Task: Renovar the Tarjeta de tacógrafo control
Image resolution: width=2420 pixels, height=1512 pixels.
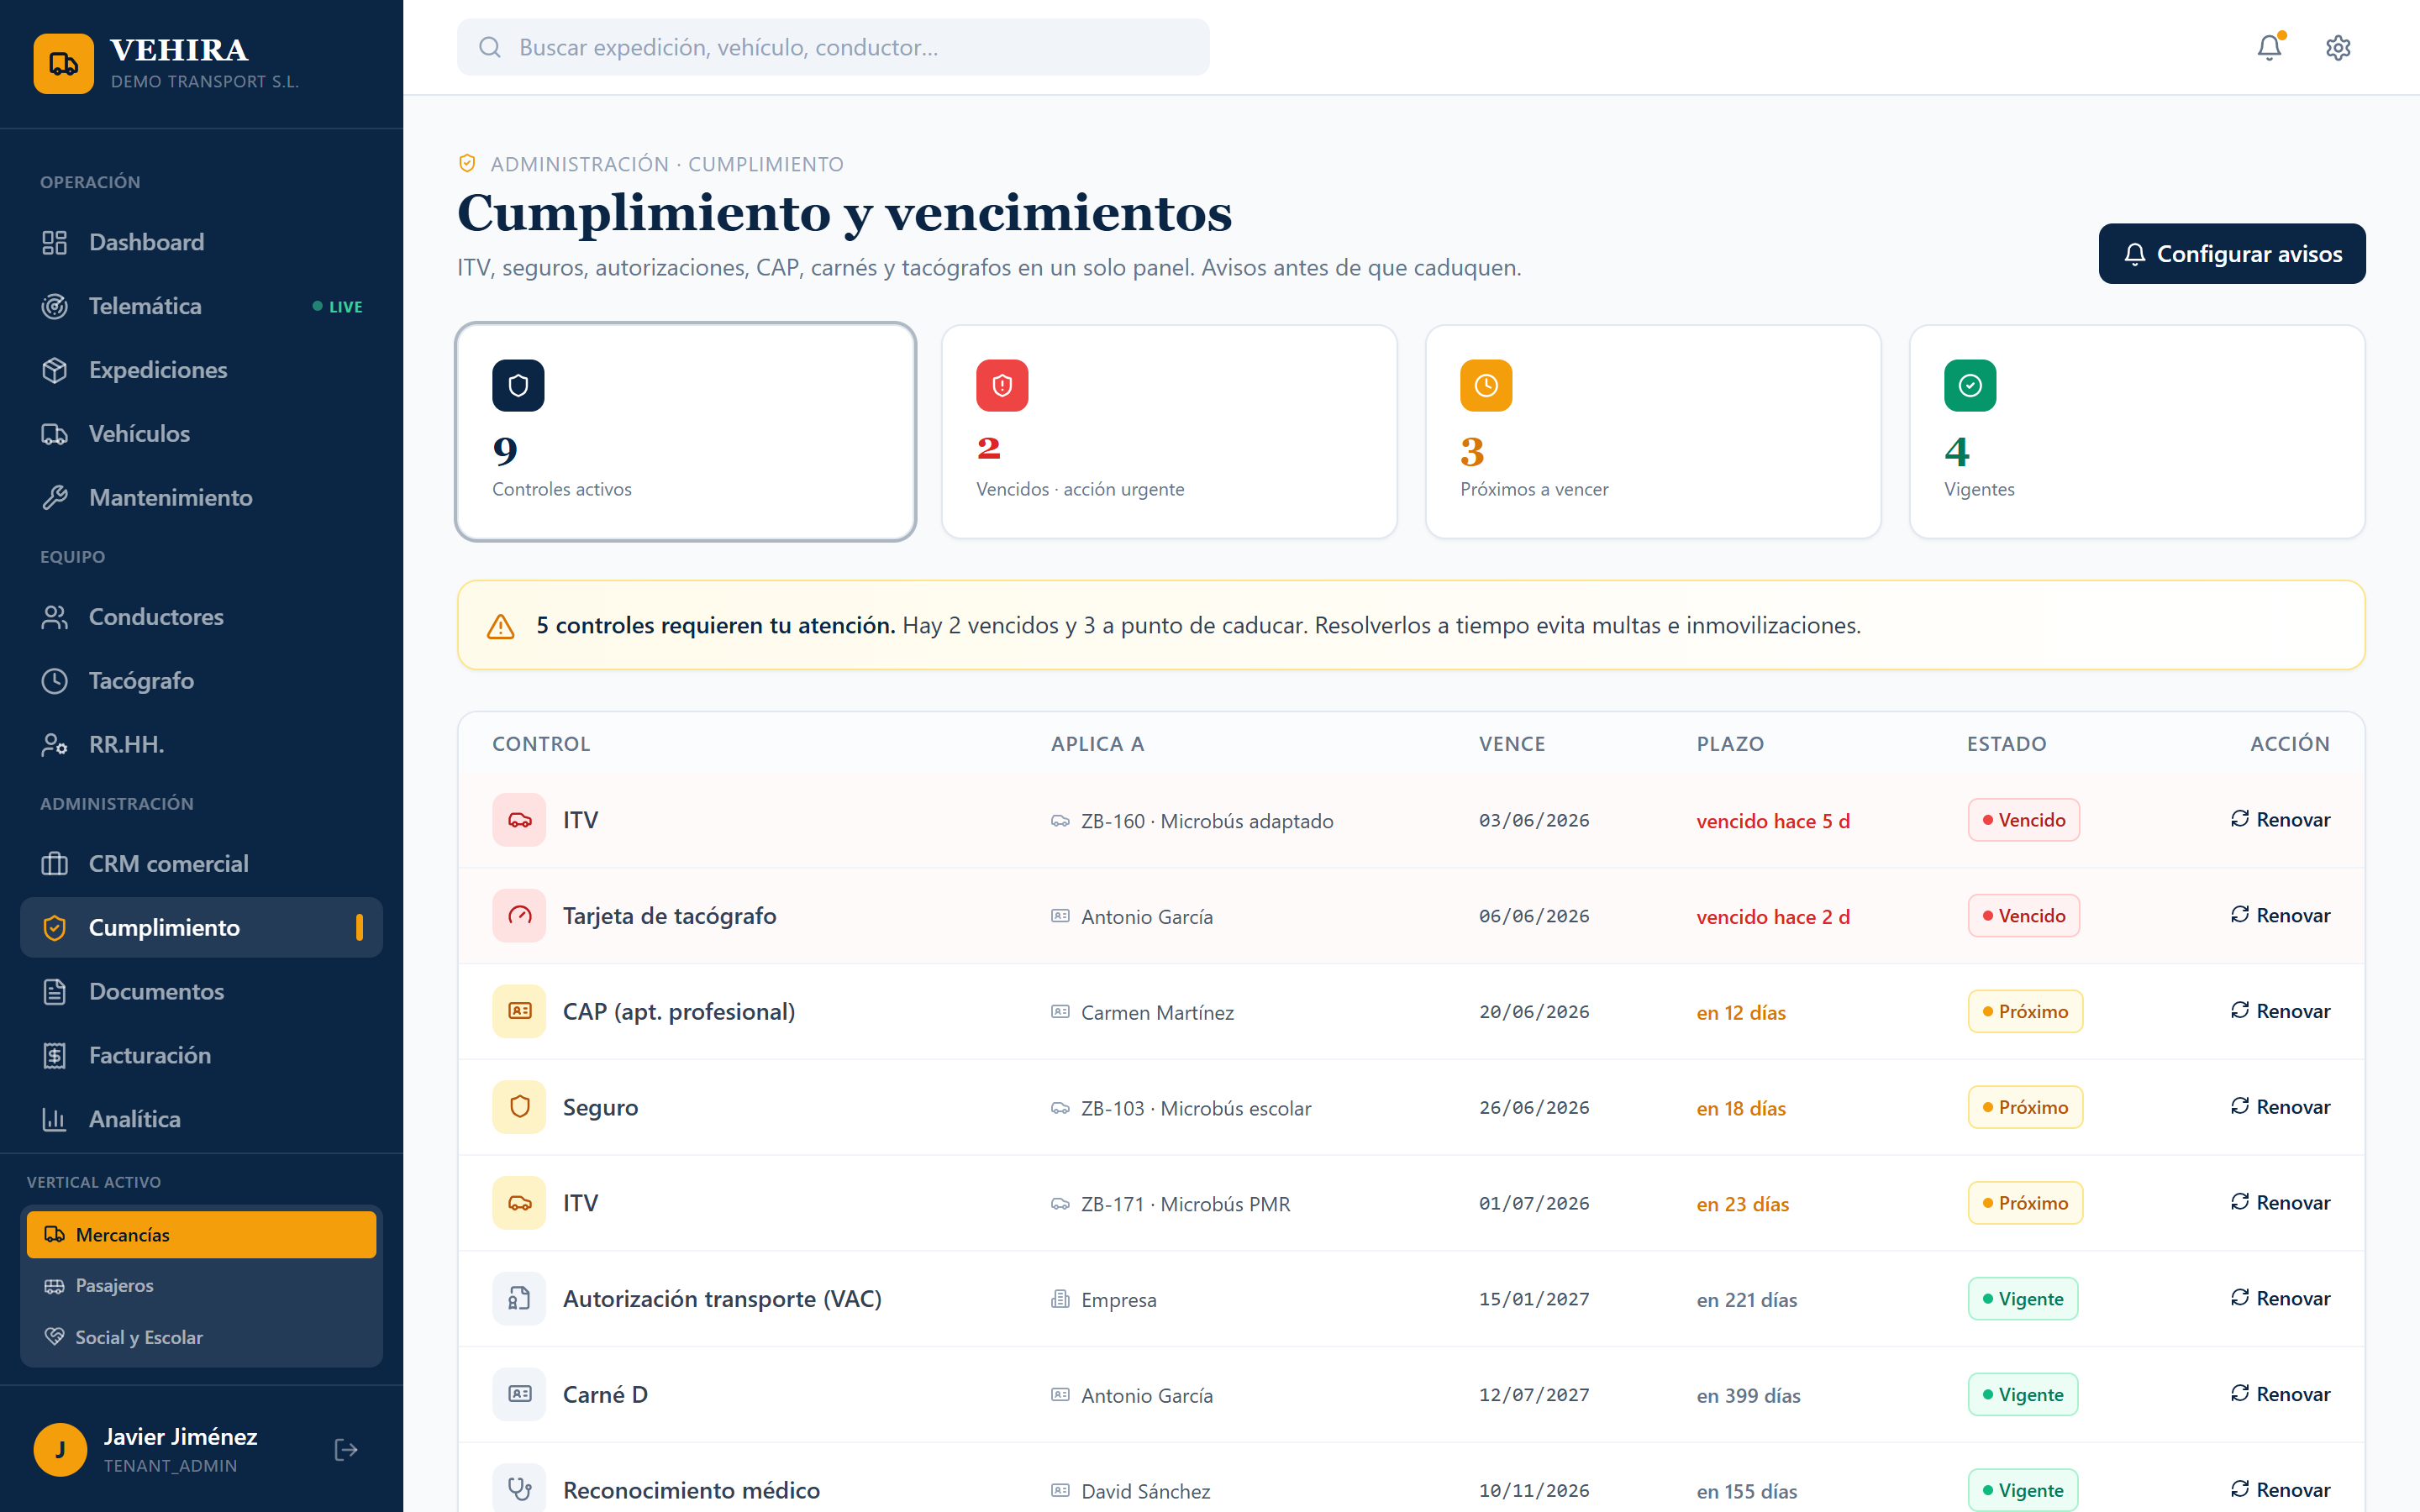Action: [x=2280, y=916]
